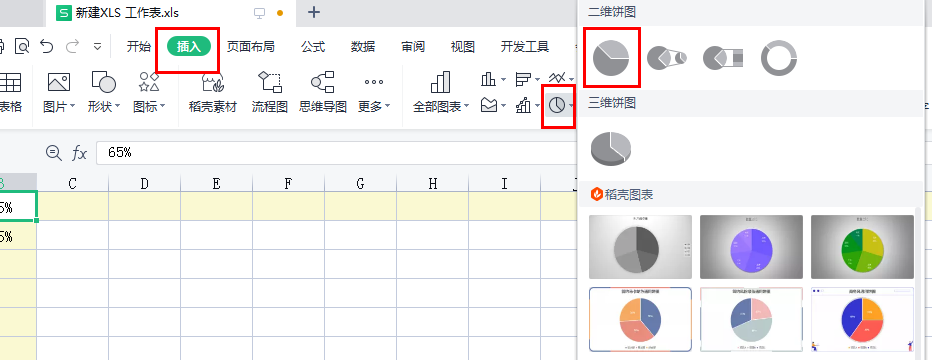
Task: Click the zoom magnifier near formula bar
Action: coord(53,153)
